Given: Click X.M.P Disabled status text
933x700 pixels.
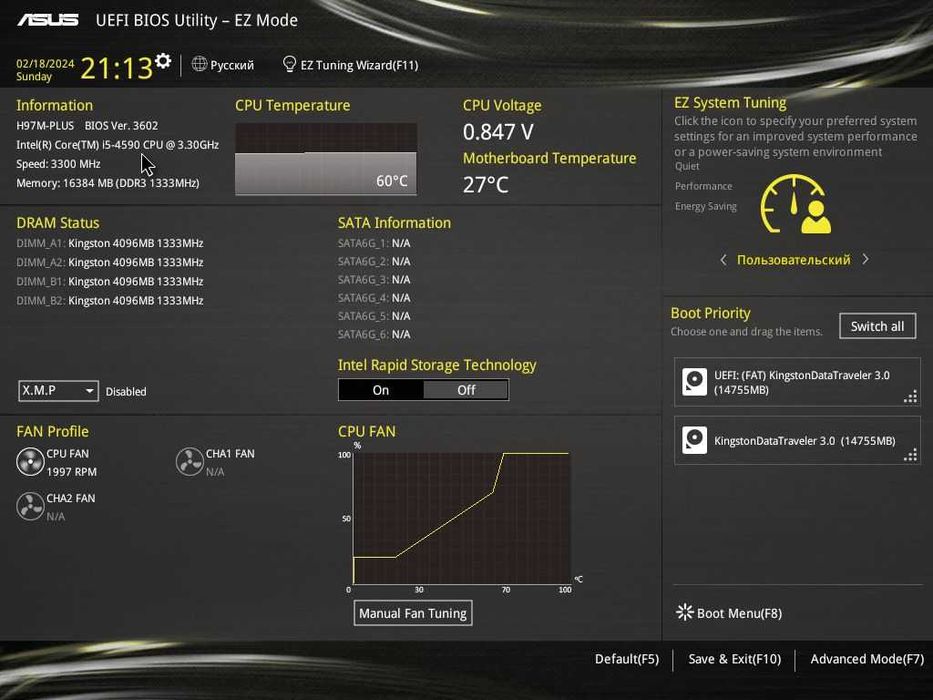Looking at the screenshot, I should click(x=126, y=392).
